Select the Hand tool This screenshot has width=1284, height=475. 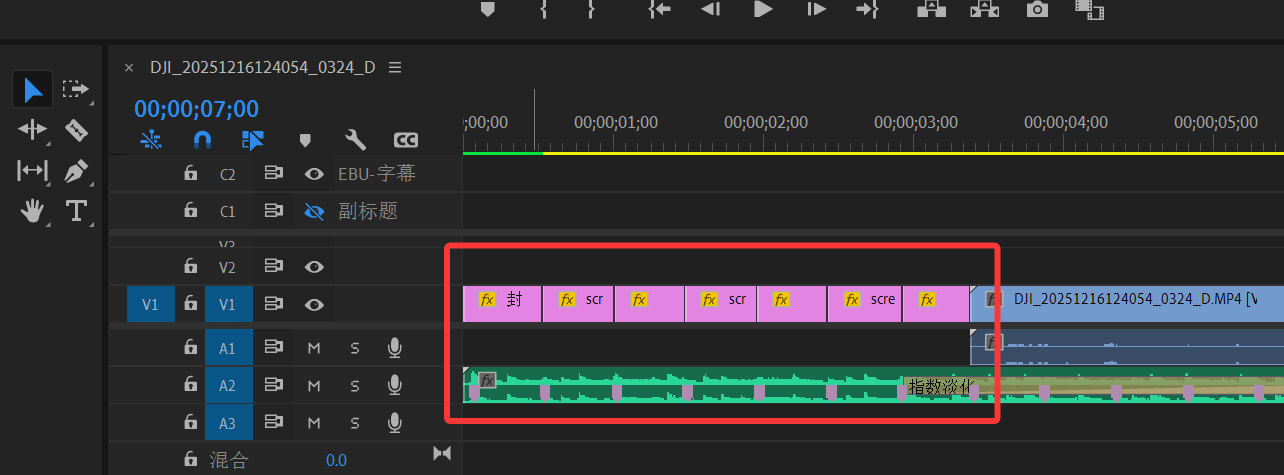tap(33, 211)
